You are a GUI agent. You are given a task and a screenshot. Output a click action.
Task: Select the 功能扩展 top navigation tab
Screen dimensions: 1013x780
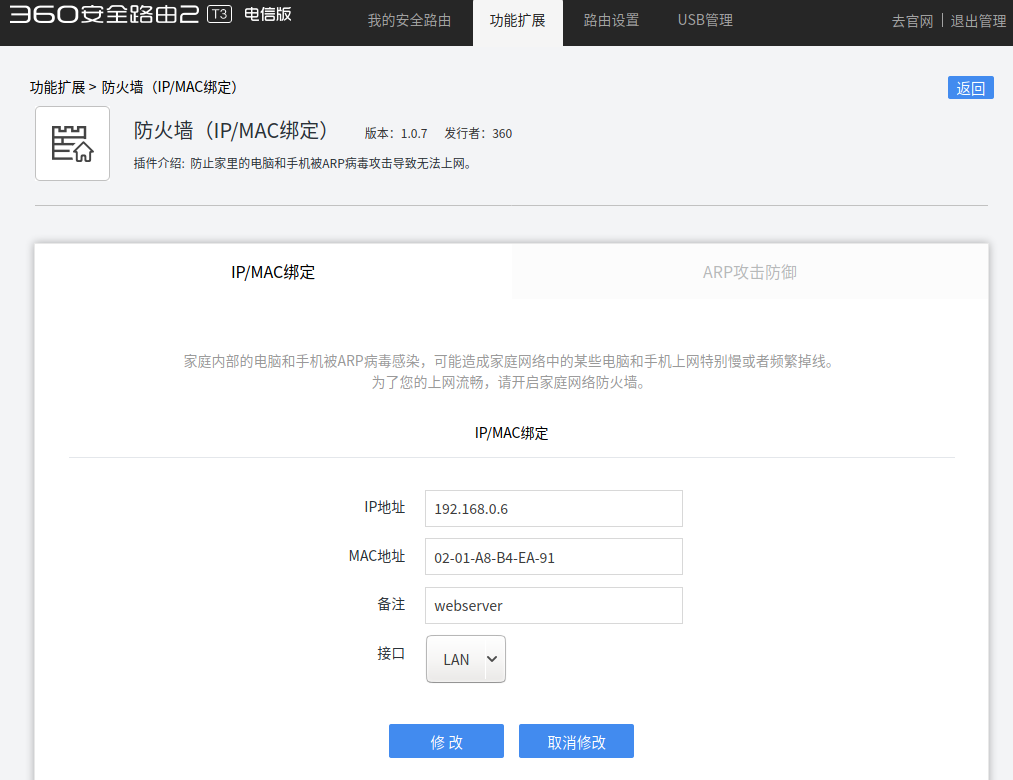click(x=517, y=21)
